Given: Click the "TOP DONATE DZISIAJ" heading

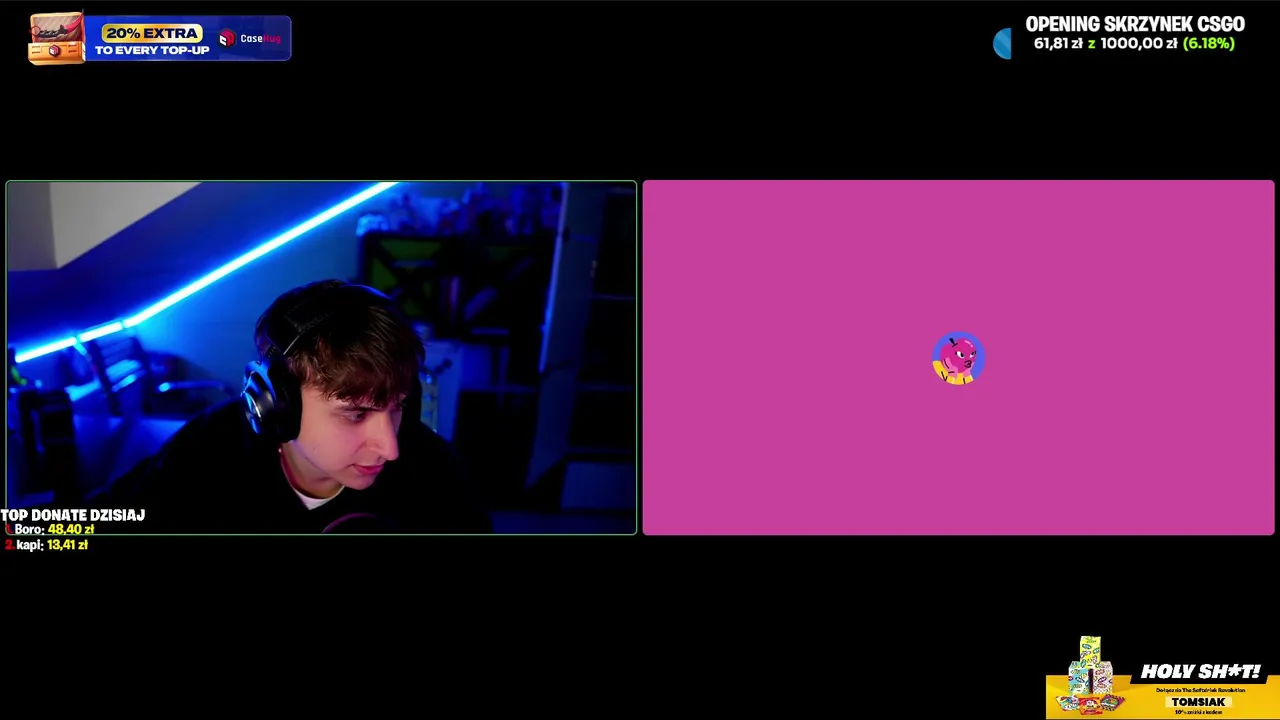Looking at the screenshot, I should click(x=73, y=515).
